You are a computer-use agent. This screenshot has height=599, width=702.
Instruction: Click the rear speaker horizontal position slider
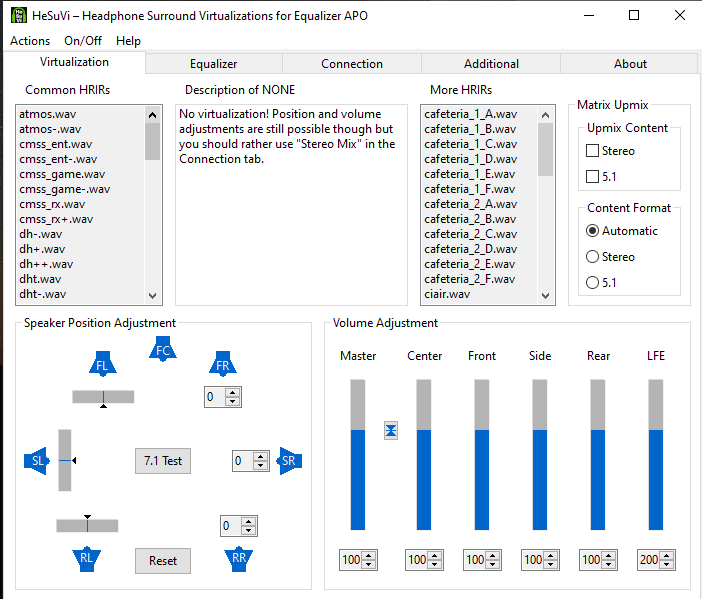point(87,526)
